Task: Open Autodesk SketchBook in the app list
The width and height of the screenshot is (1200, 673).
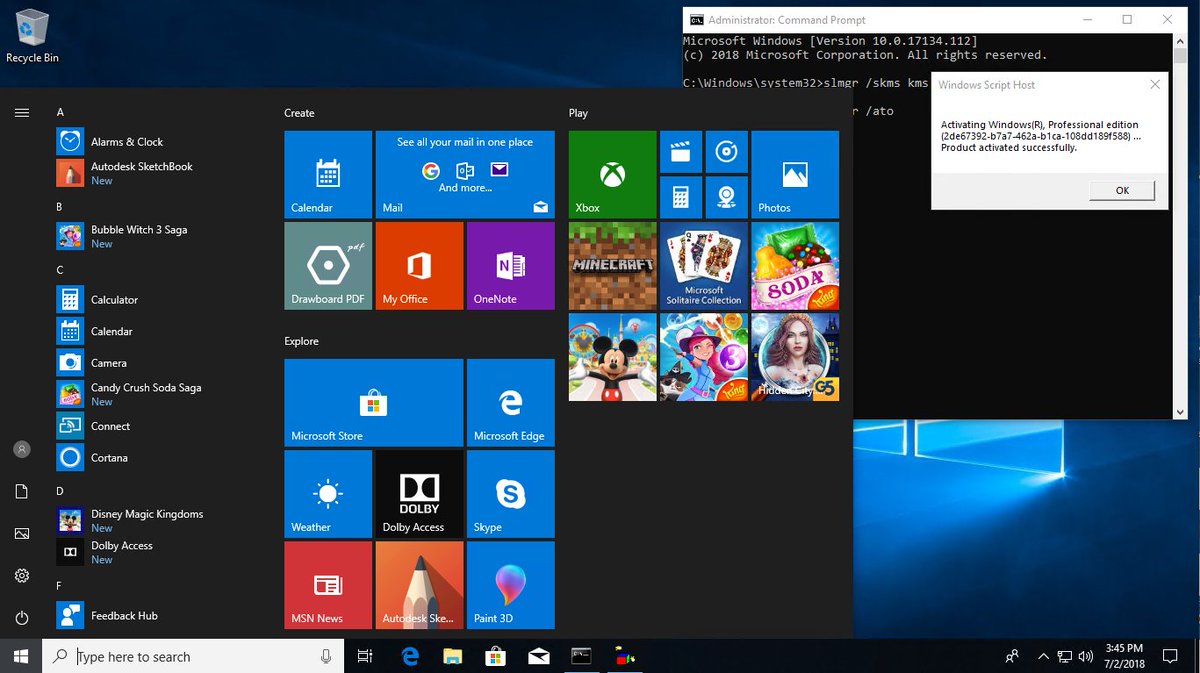Action: coord(160,173)
